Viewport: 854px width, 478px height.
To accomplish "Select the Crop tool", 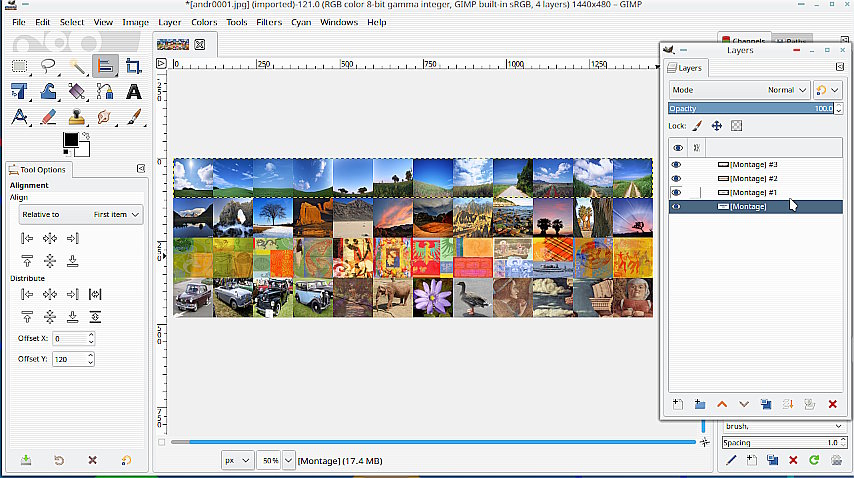I will (x=133, y=66).
